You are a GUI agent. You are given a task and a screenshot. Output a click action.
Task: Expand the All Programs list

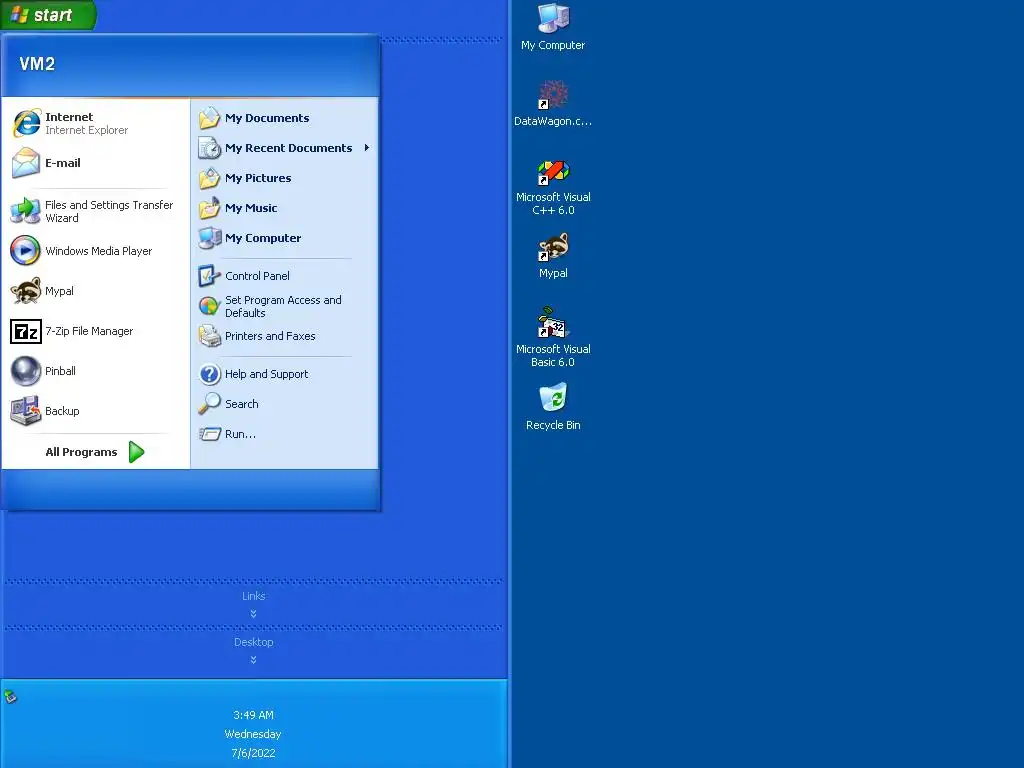tap(96, 452)
